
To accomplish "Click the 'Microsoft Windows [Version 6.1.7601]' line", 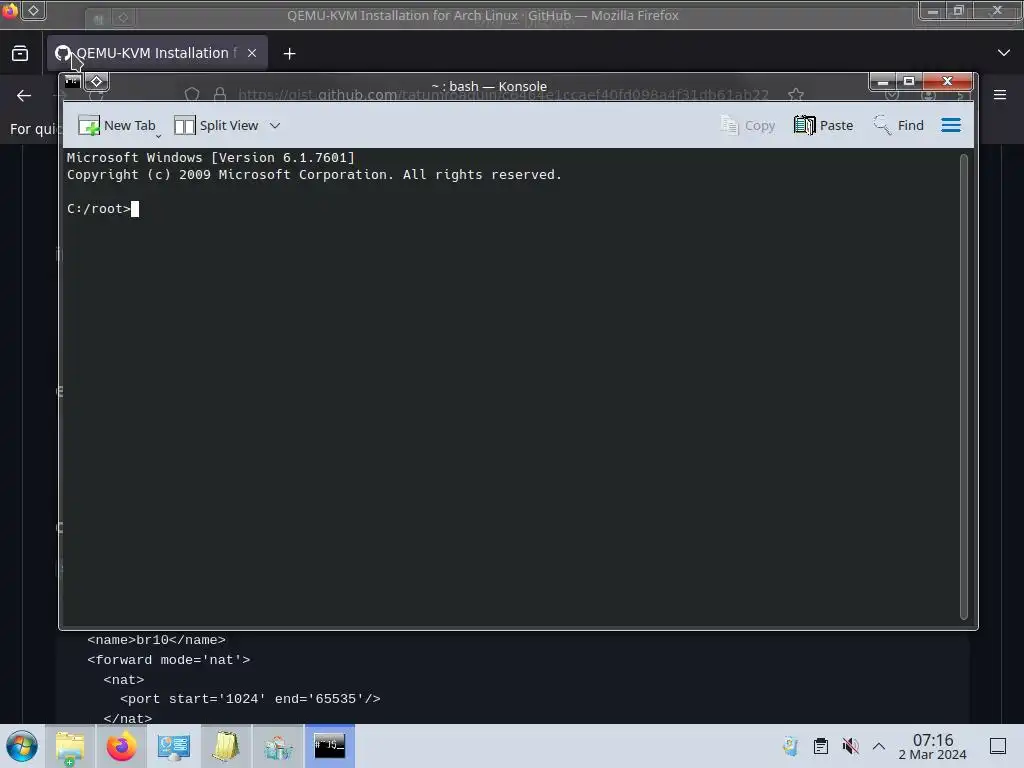I will 210,157.
